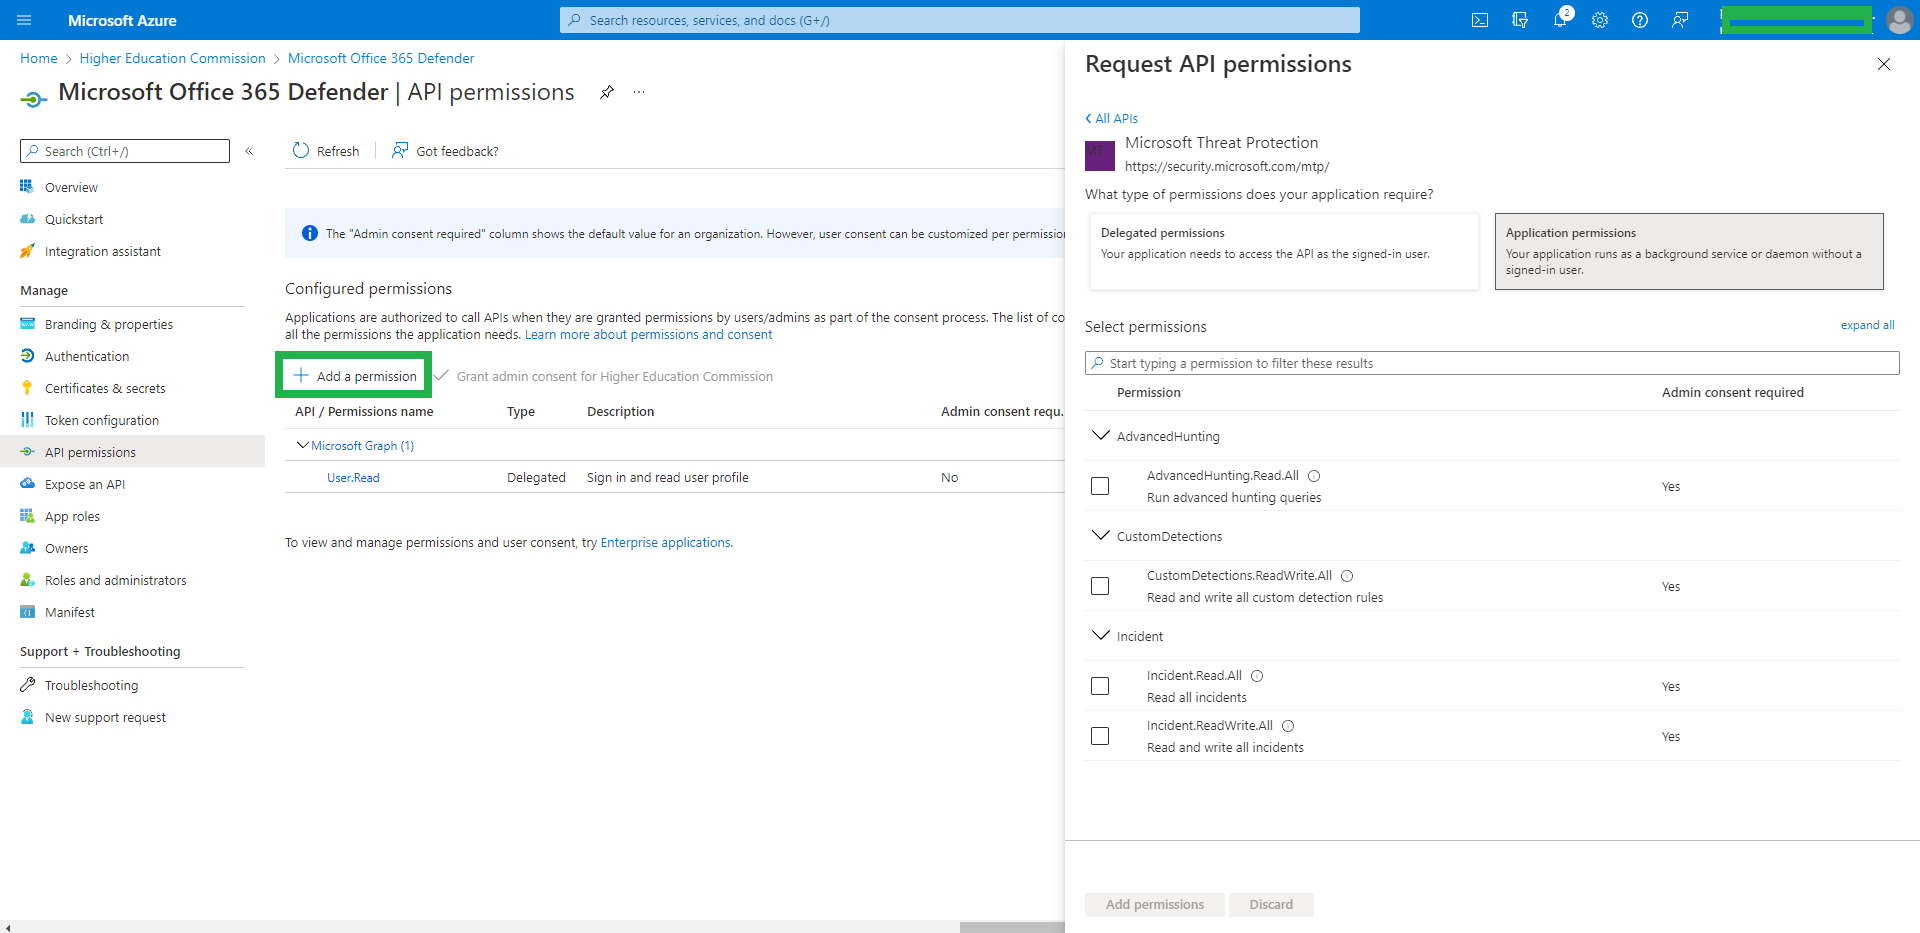Image resolution: width=1920 pixels, height=933 pixels.
Task: Open the Microsoft Office 365 Defender breadcrumb
Action: coord(381,58)
